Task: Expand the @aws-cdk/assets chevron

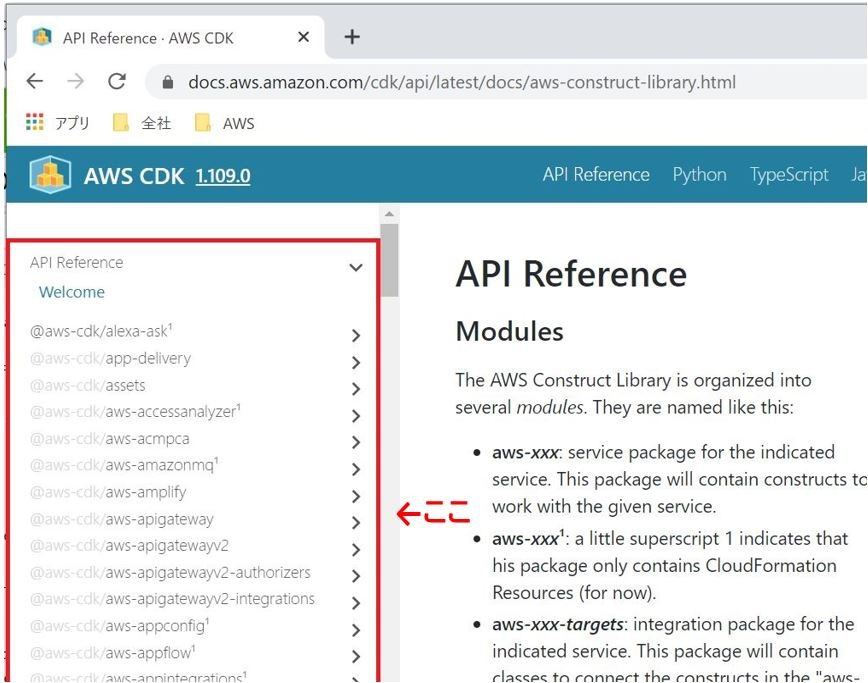Action: pos(356,389)
